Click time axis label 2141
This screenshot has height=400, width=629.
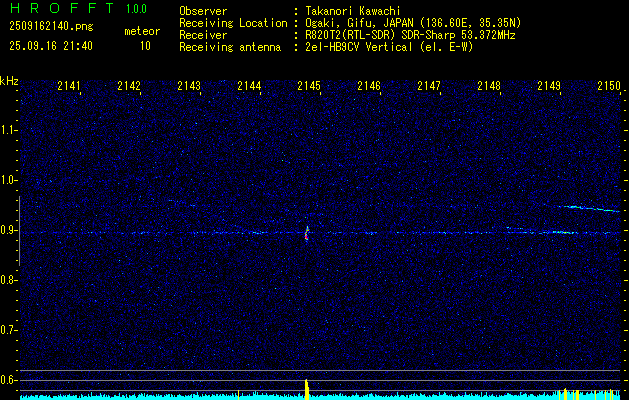tap(69, 85)
